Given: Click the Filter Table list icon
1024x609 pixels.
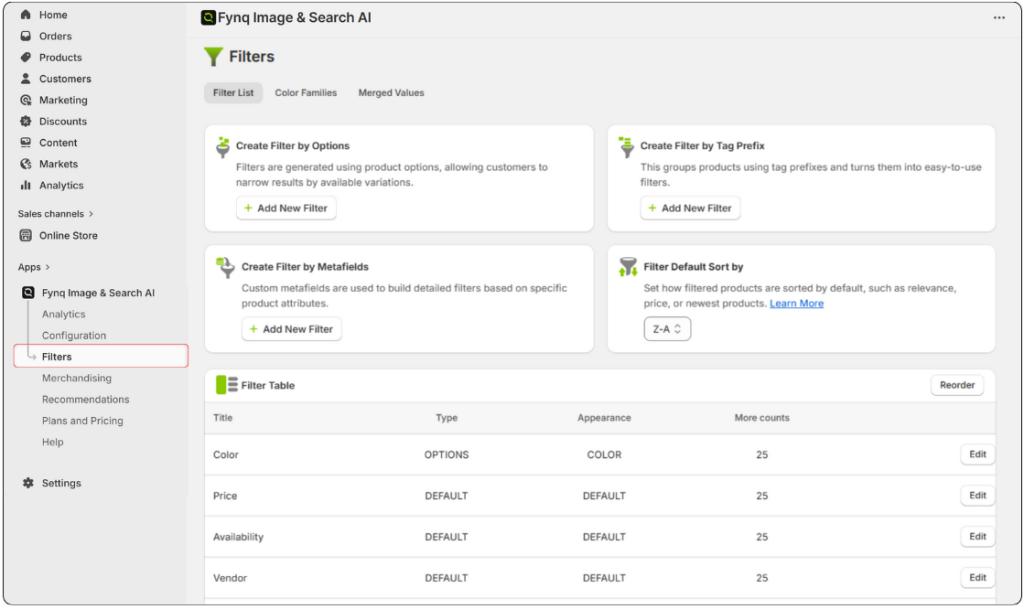Looking at the screenshot, I should pyautogui.click(x=227, y=385).
